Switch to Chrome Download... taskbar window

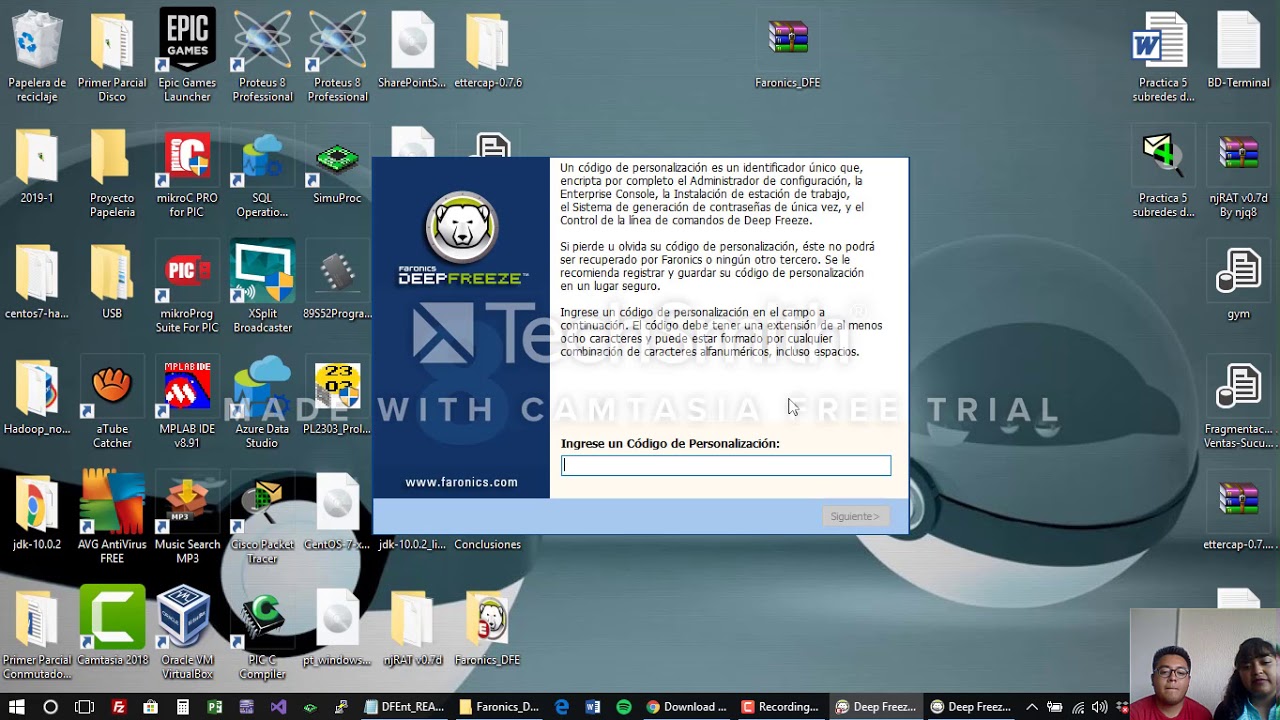click(x=686, y=707)
